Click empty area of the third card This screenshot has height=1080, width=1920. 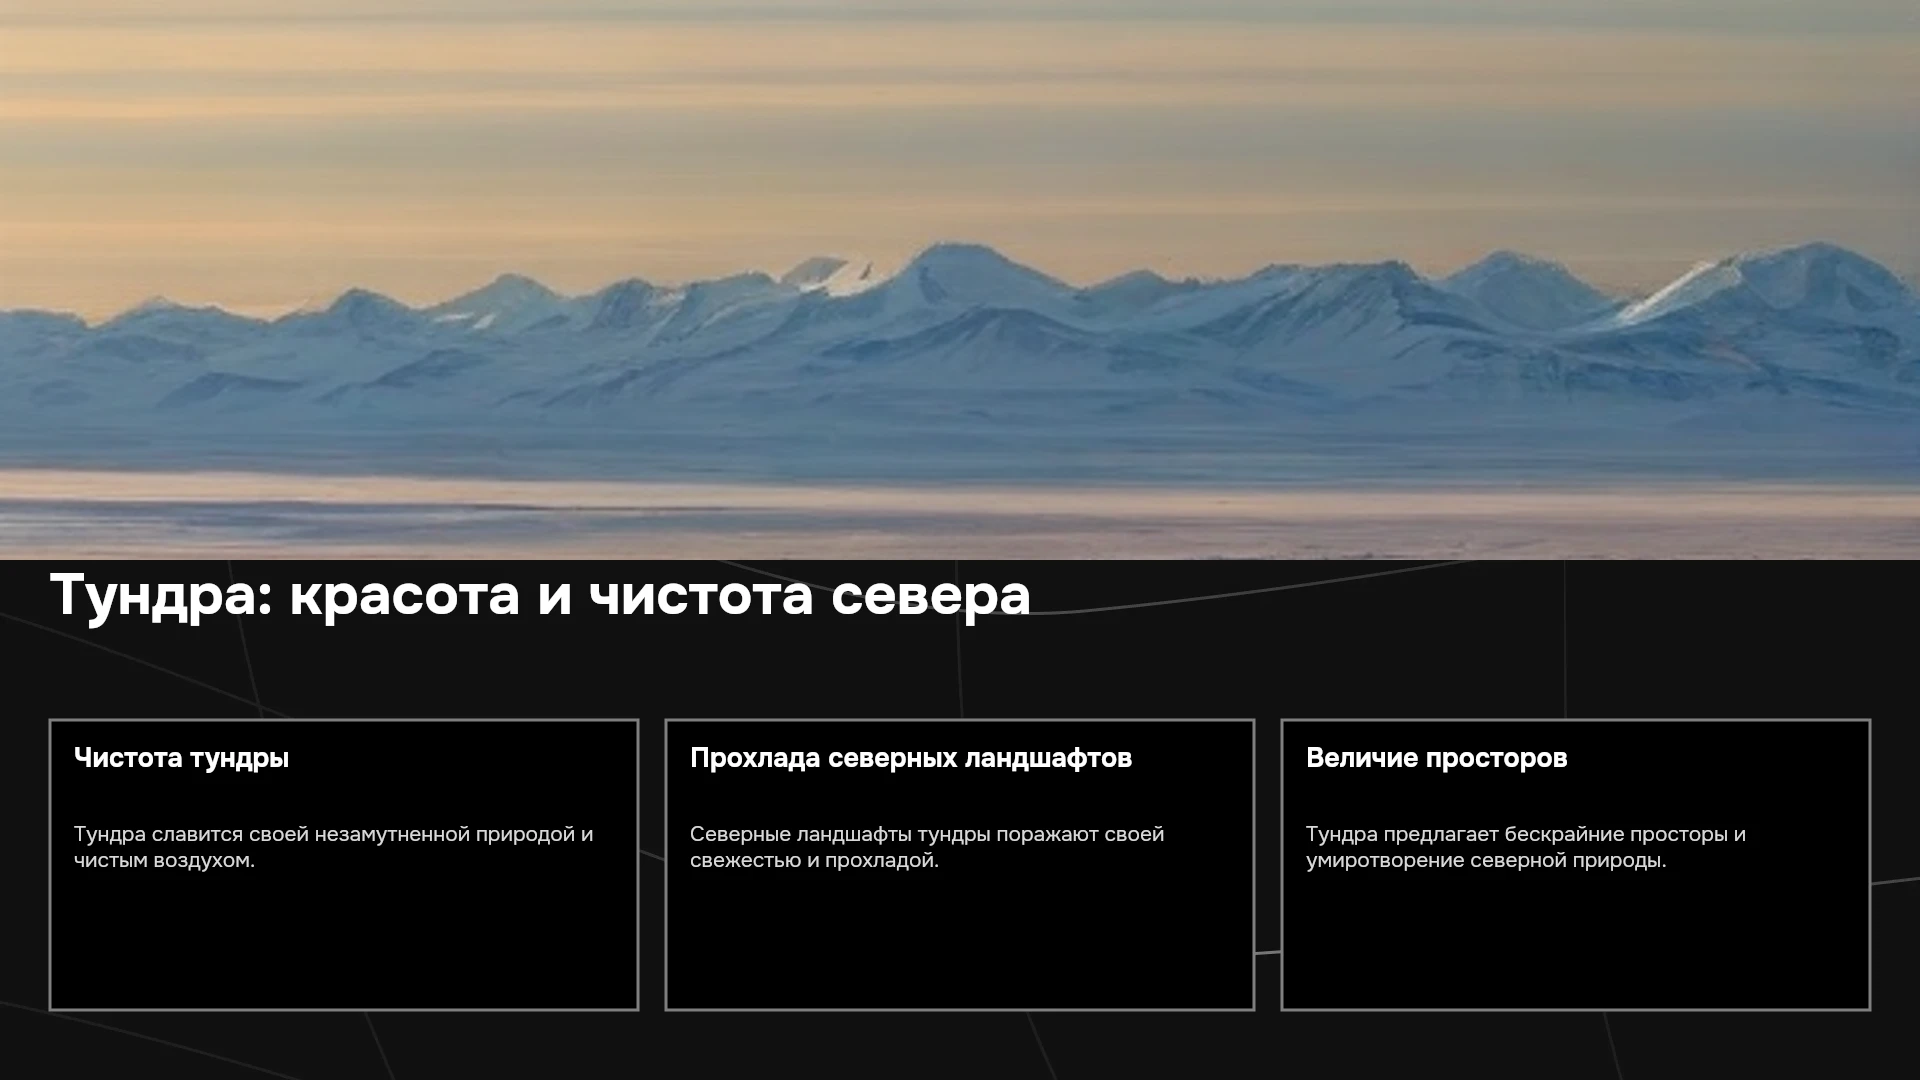pyautogui.click(x=1576, y=940)
